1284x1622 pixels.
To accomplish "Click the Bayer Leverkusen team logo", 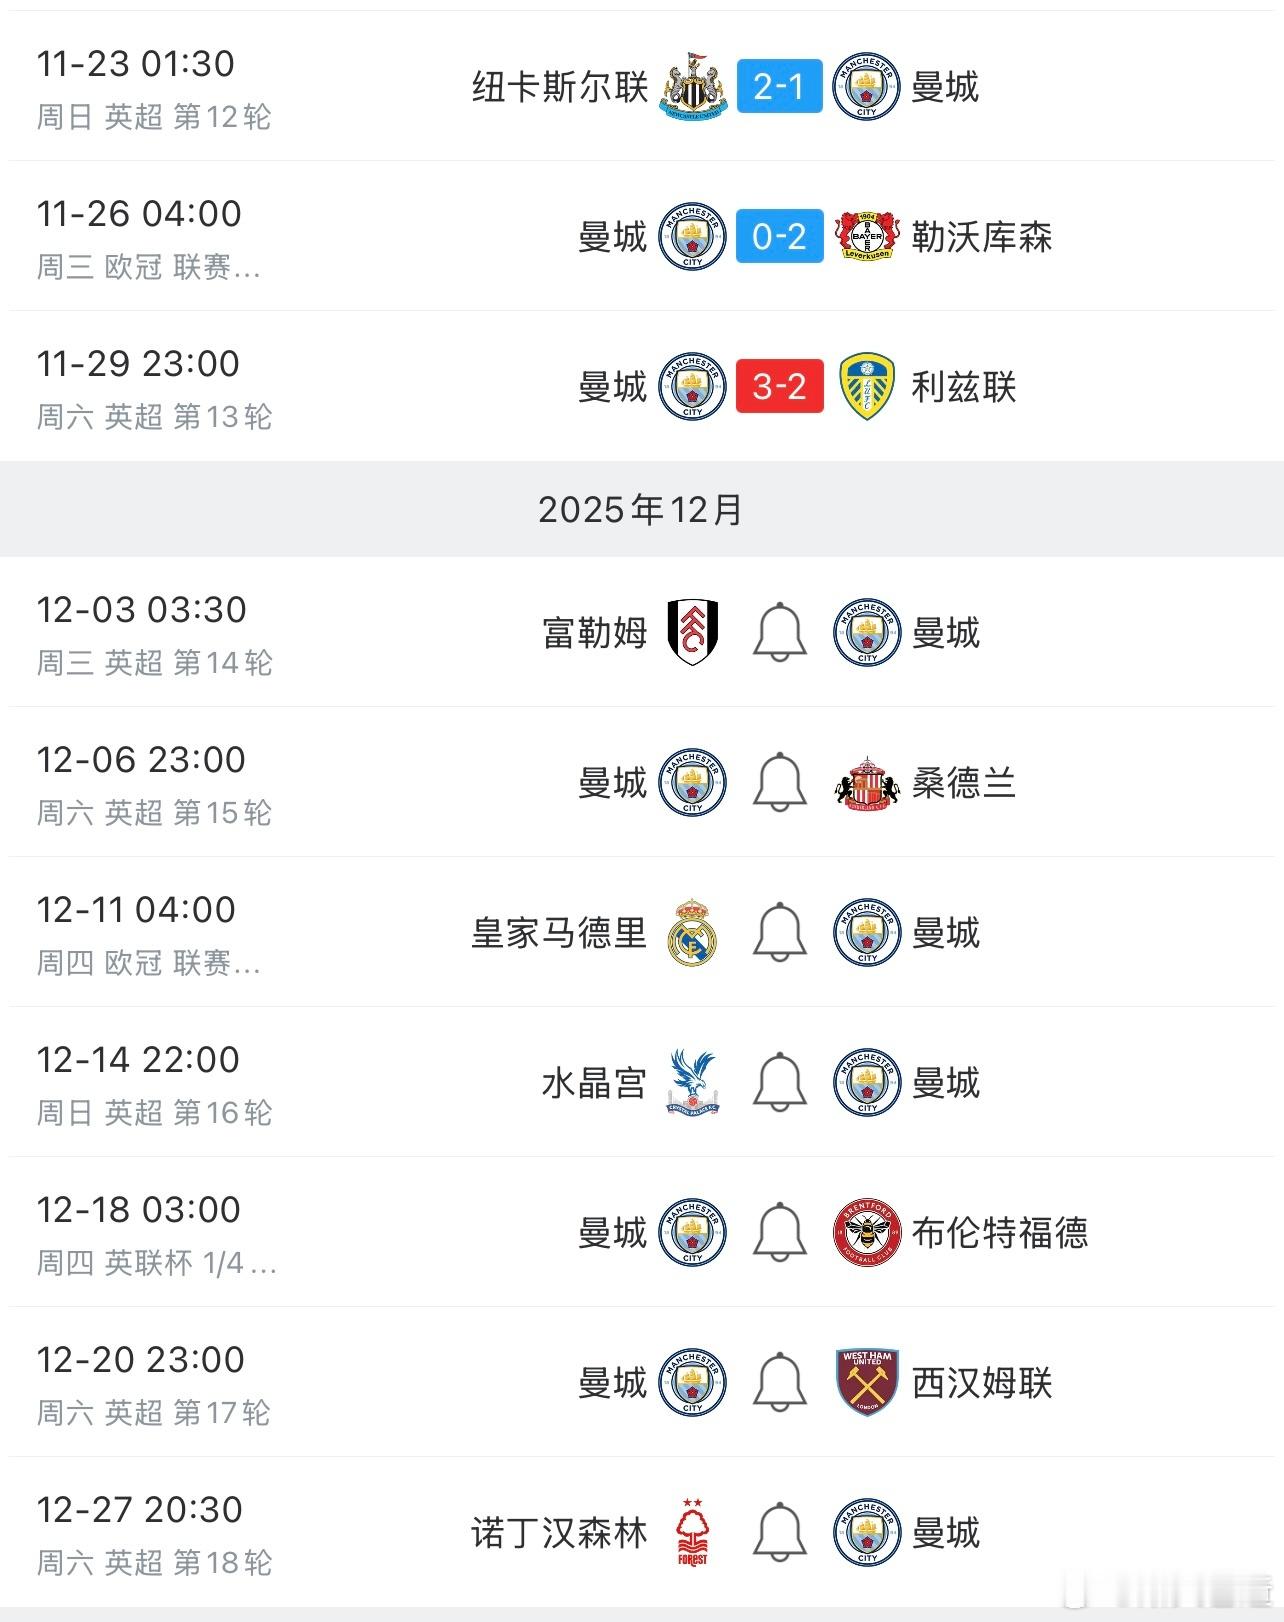I will pos(866,236).
